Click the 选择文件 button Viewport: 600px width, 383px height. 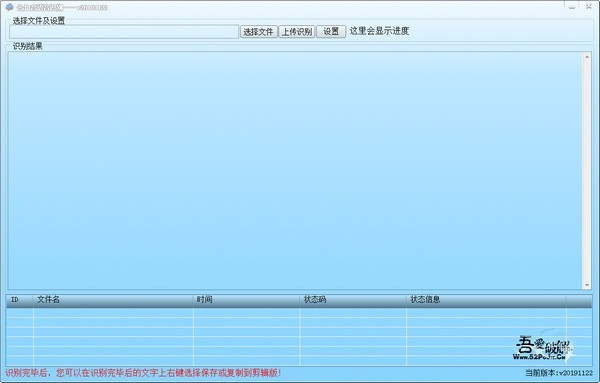pos(259,31)
